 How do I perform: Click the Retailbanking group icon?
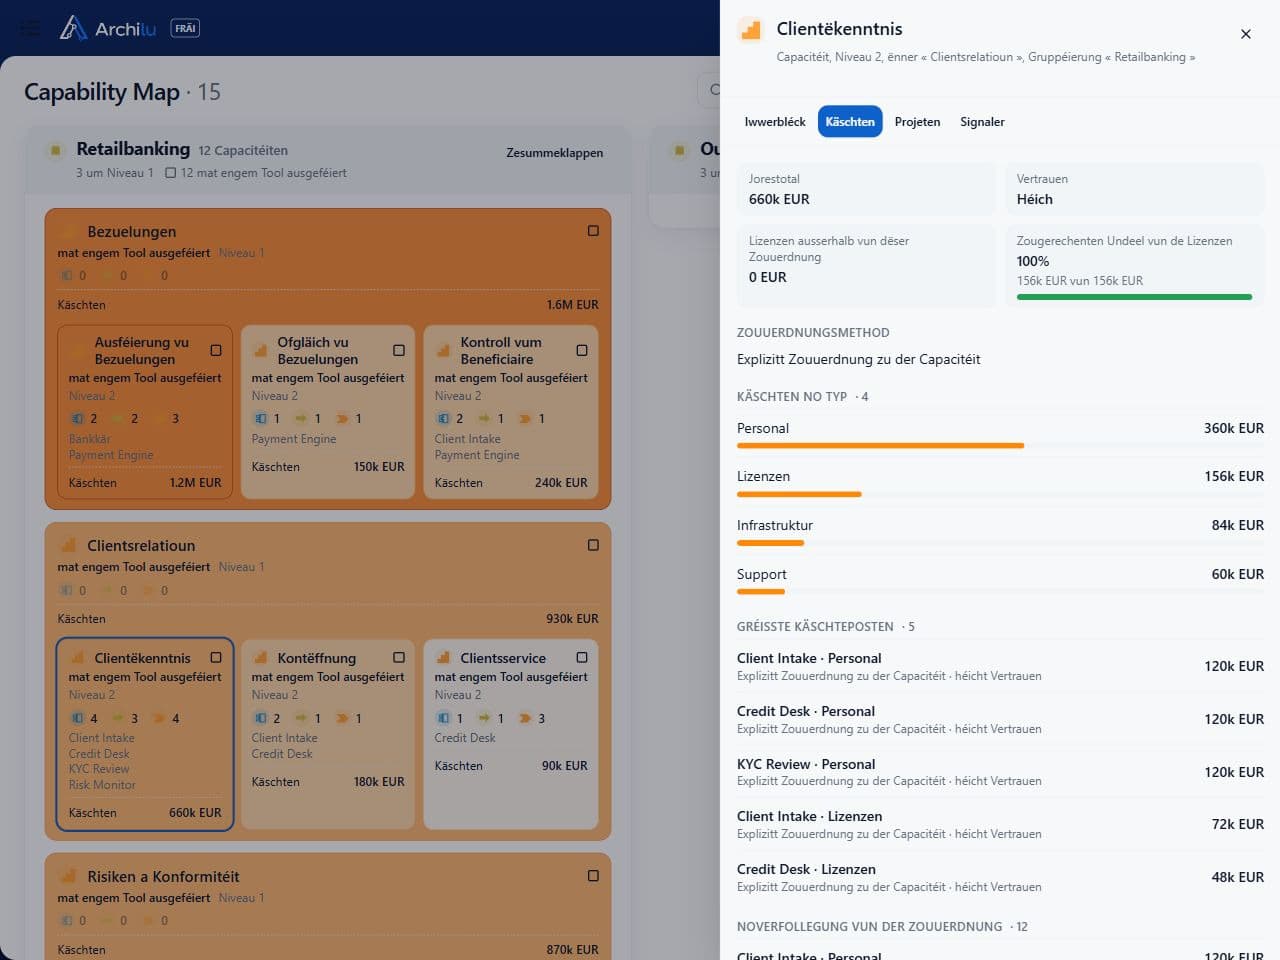(x=55, y=150)
